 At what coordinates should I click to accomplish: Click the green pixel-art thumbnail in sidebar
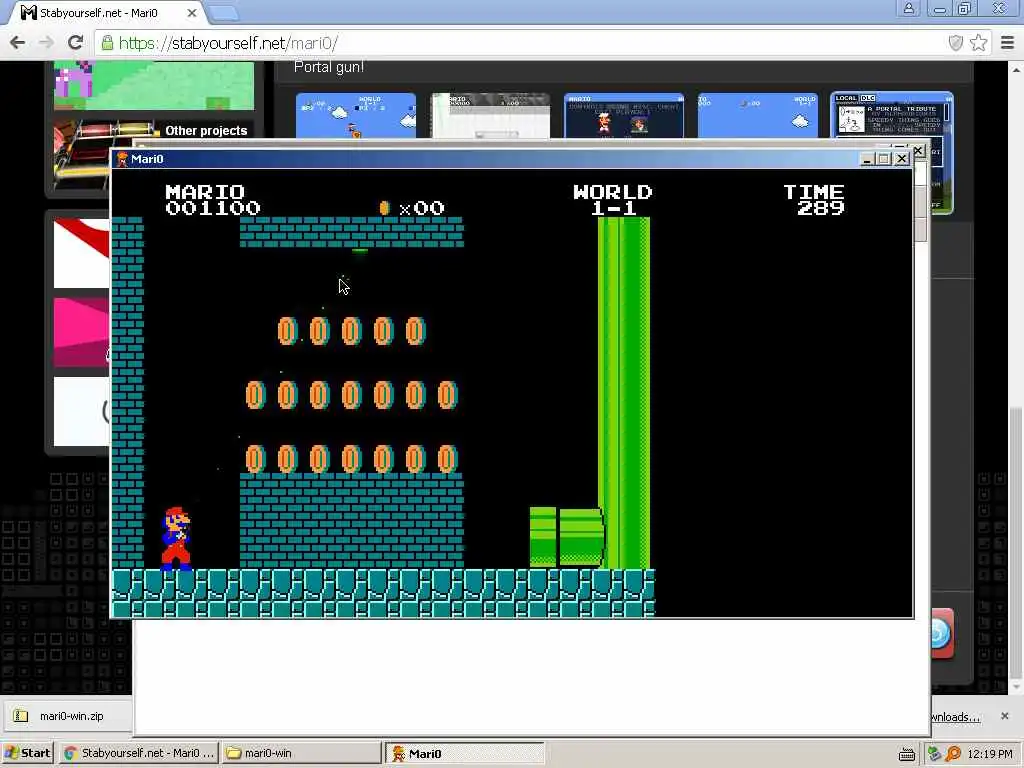coord(154,86)
